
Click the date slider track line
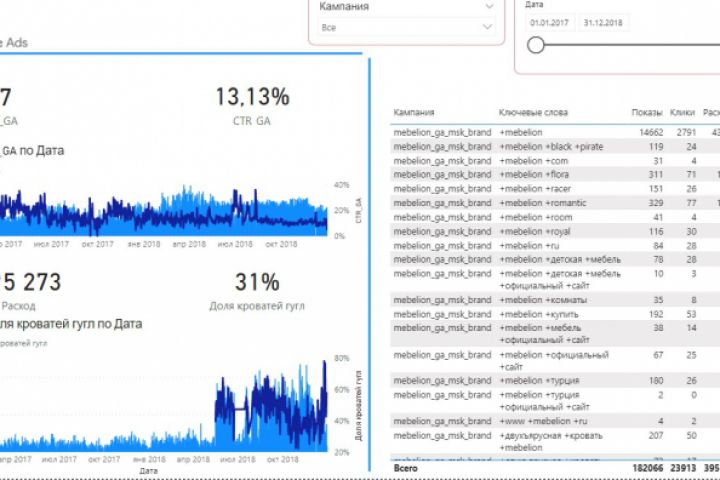point(632,45)
